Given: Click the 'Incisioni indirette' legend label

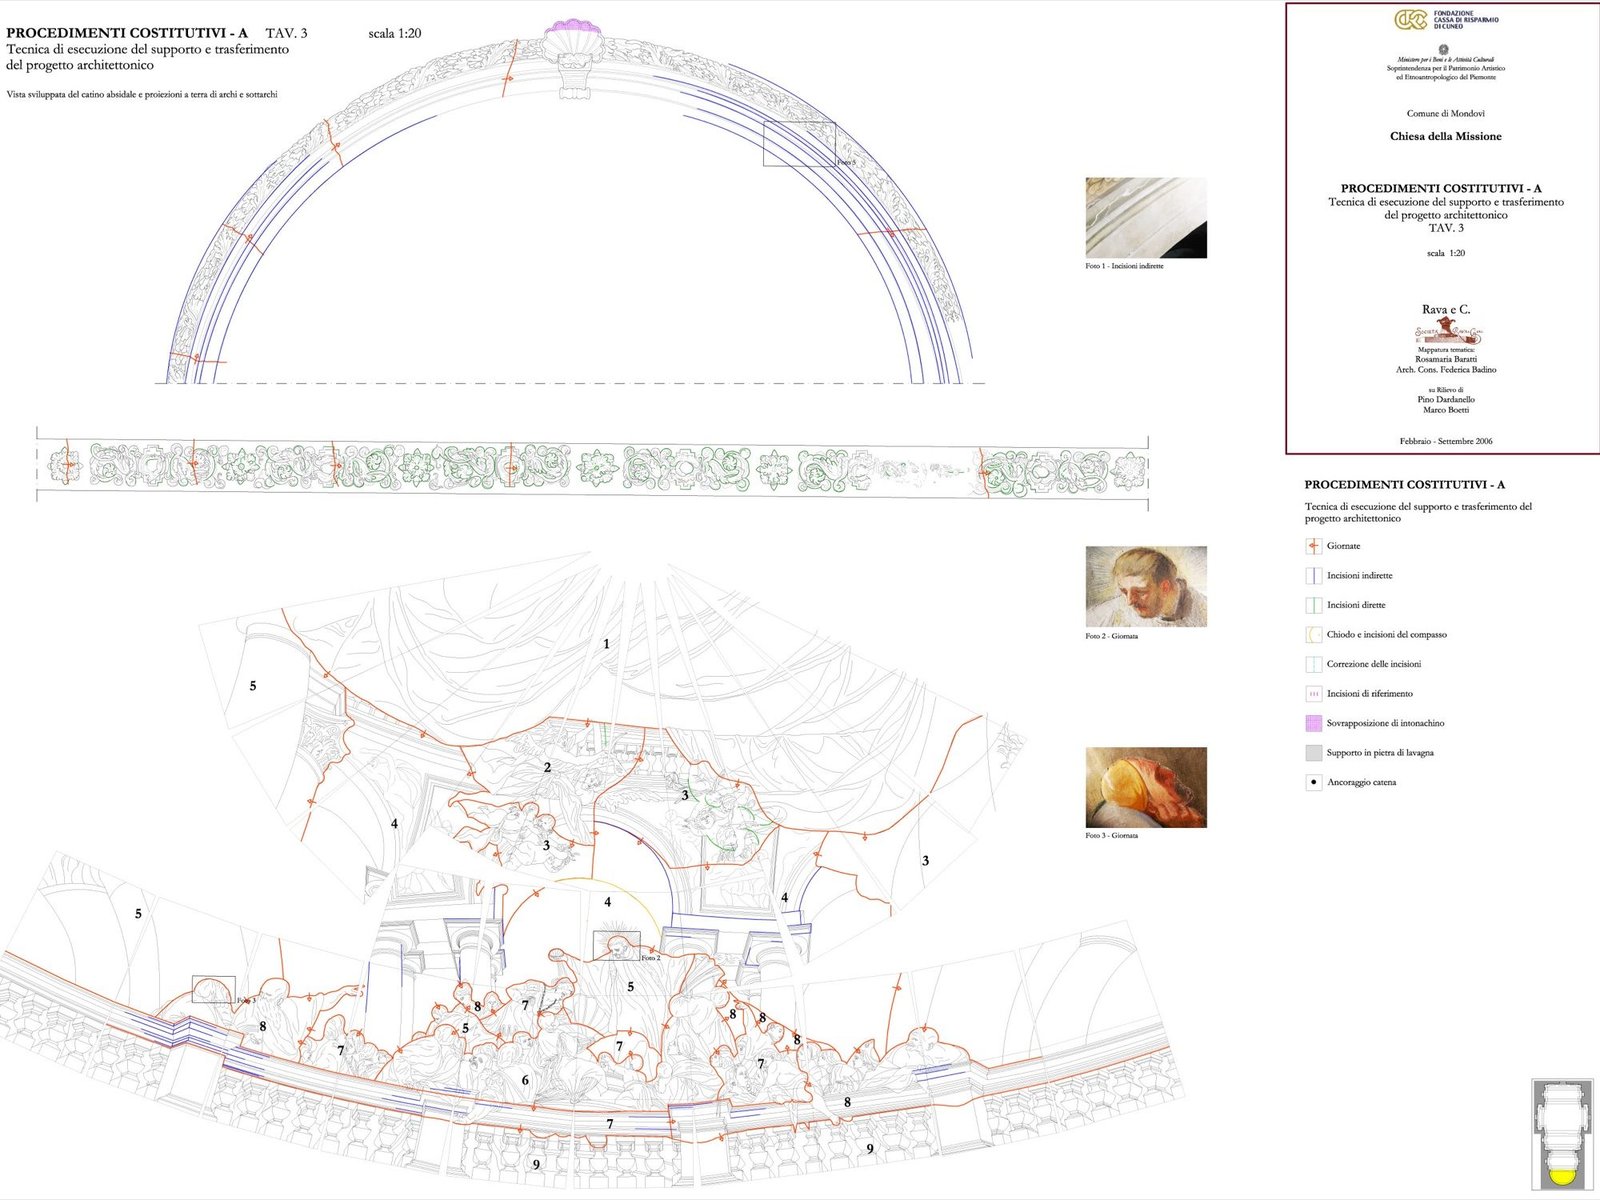Looking at the screenshot, I should pyautogui.click(x=1359, y=576).
